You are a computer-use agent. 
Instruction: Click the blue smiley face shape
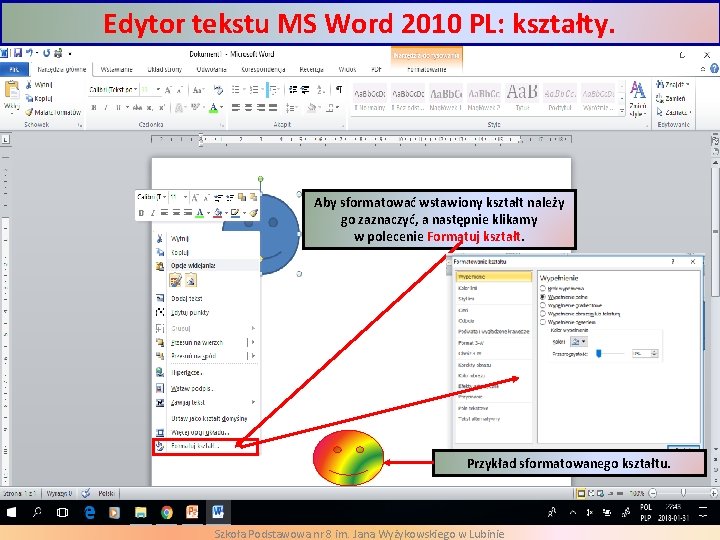[x=279, y=234]
